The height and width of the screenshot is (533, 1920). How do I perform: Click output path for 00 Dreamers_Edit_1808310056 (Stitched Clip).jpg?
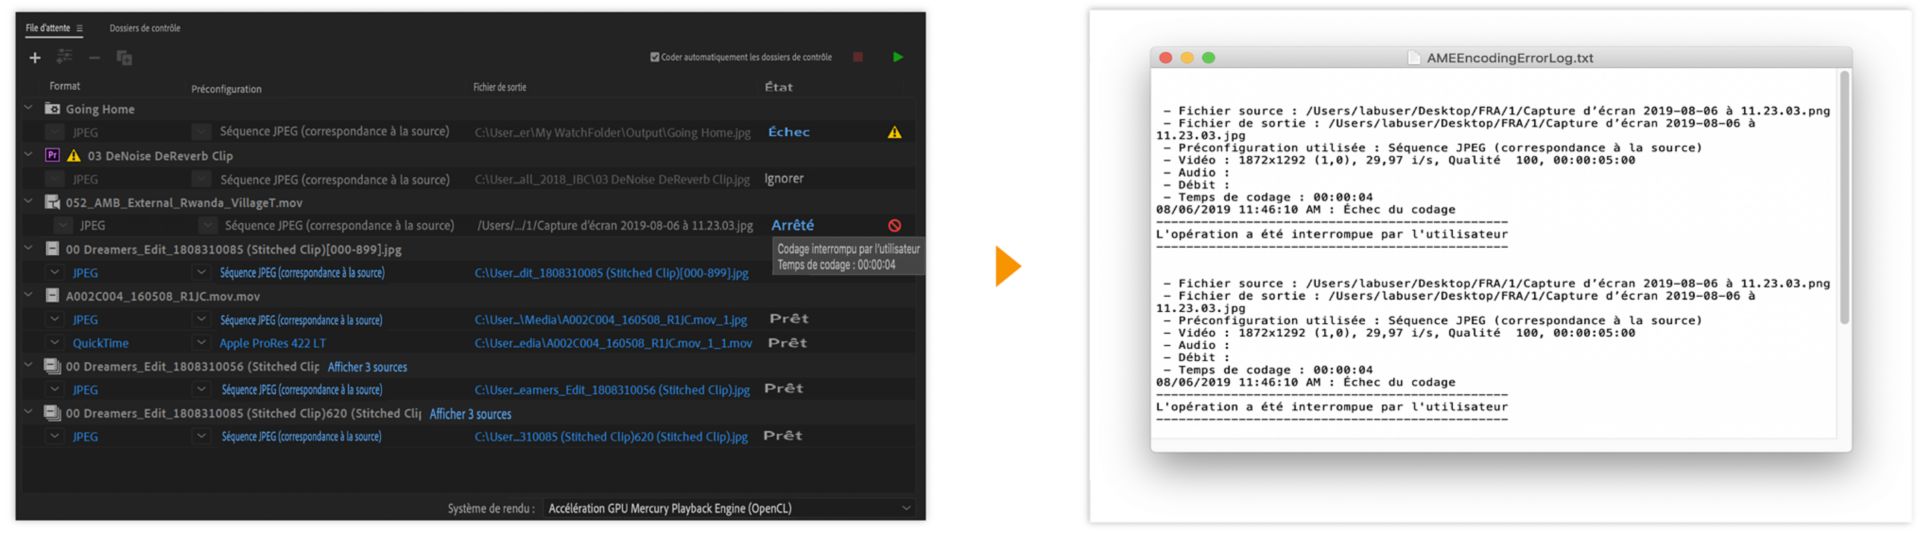coord(612,390)
